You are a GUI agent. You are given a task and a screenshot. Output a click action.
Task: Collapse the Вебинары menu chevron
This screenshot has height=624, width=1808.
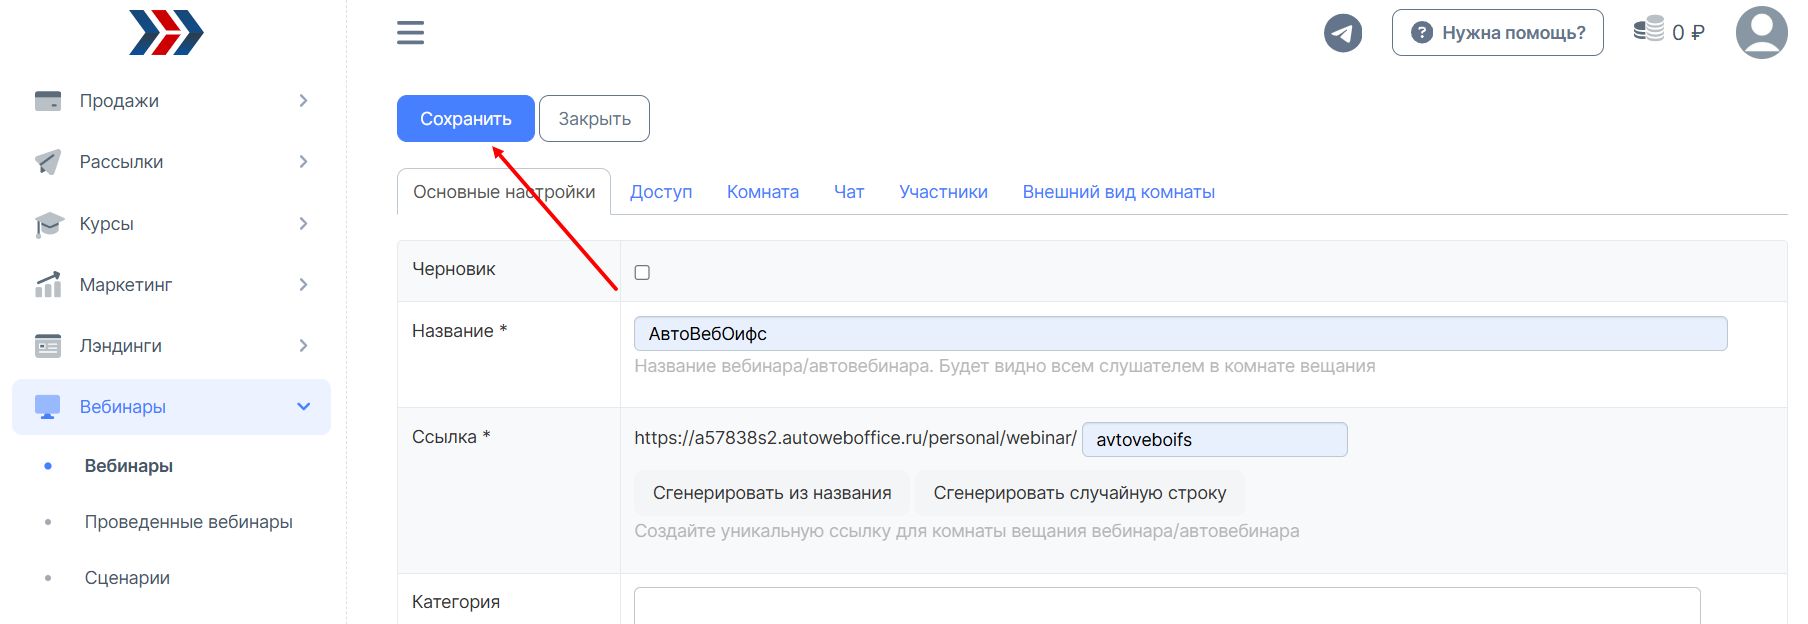(x=304, y=407)
